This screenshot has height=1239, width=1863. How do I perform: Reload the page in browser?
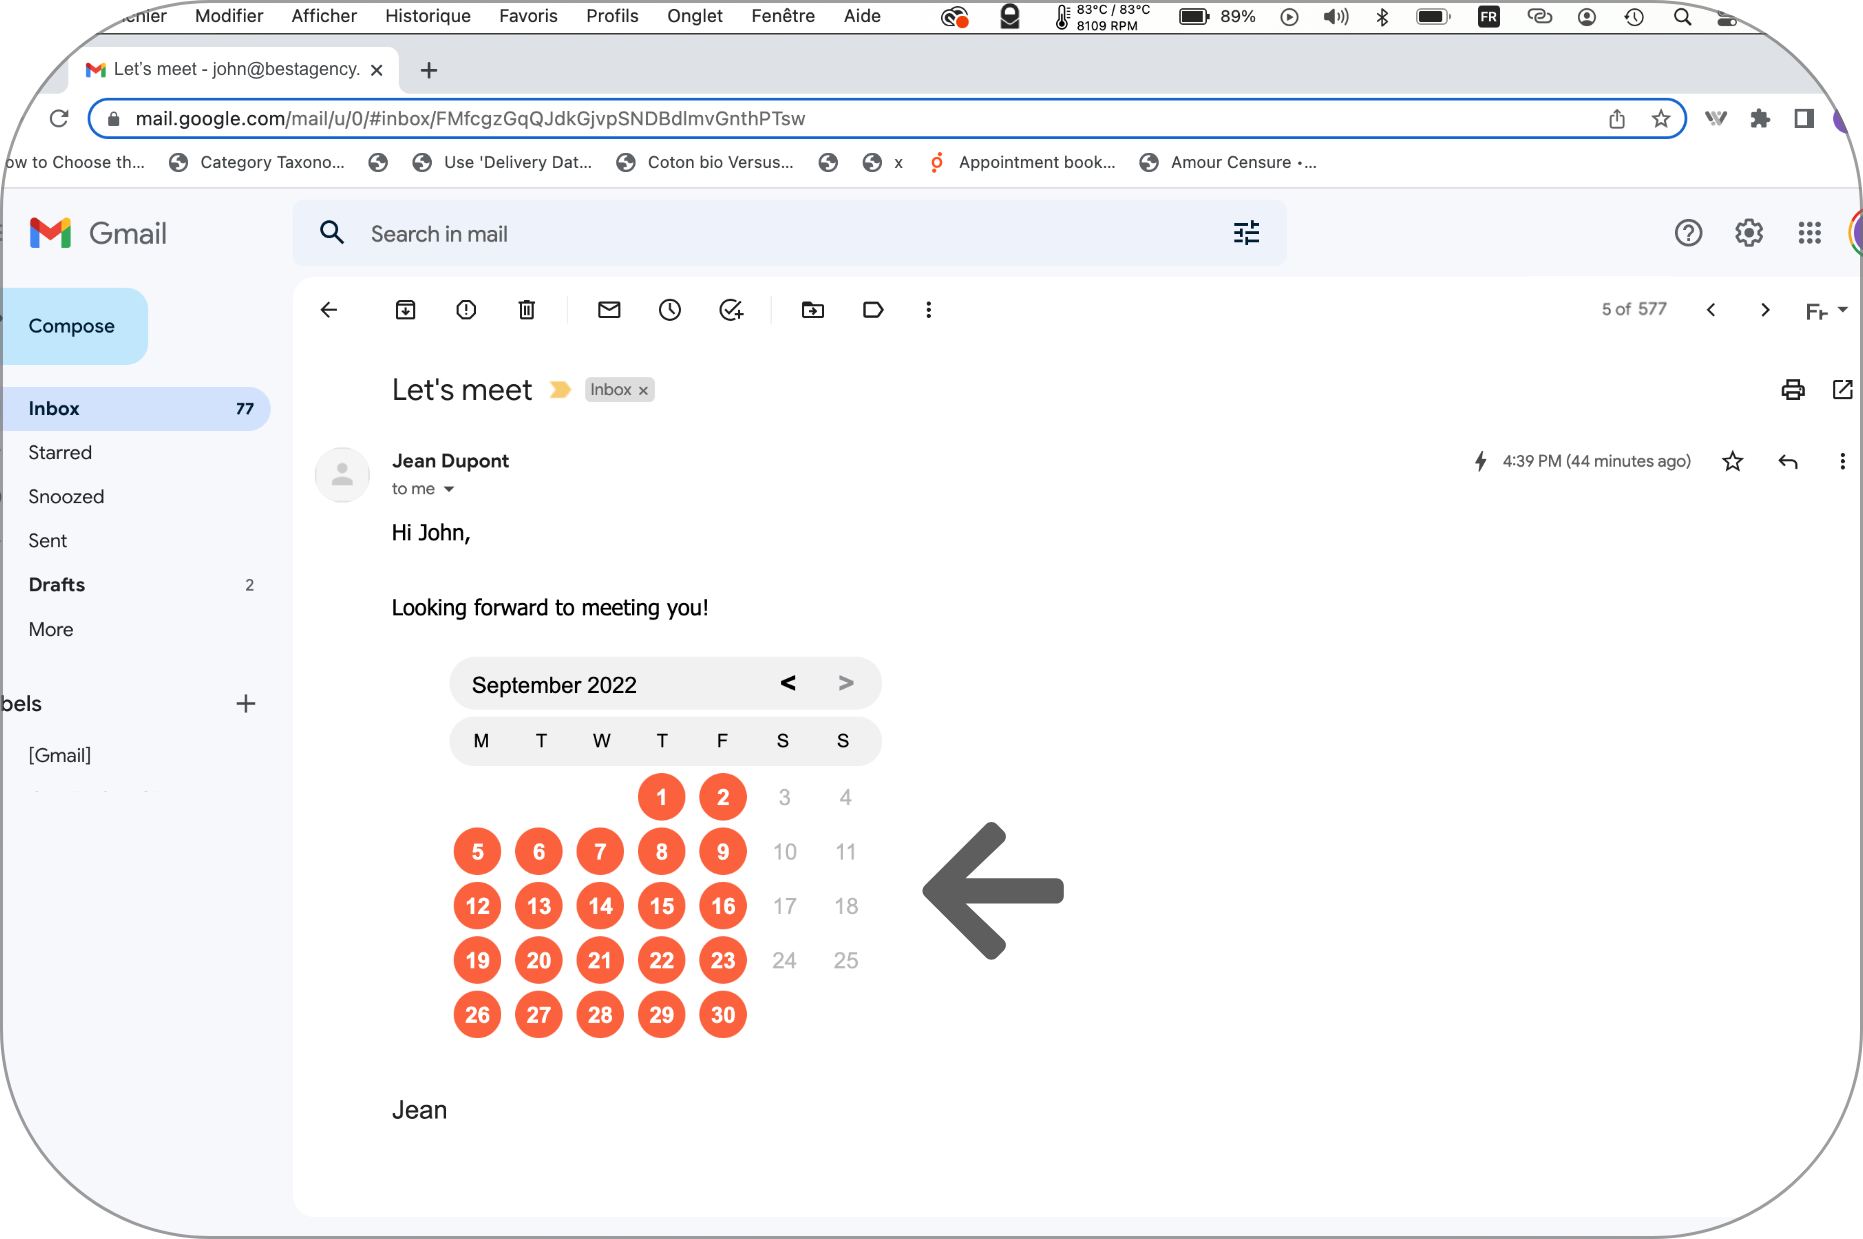[58, 119]
